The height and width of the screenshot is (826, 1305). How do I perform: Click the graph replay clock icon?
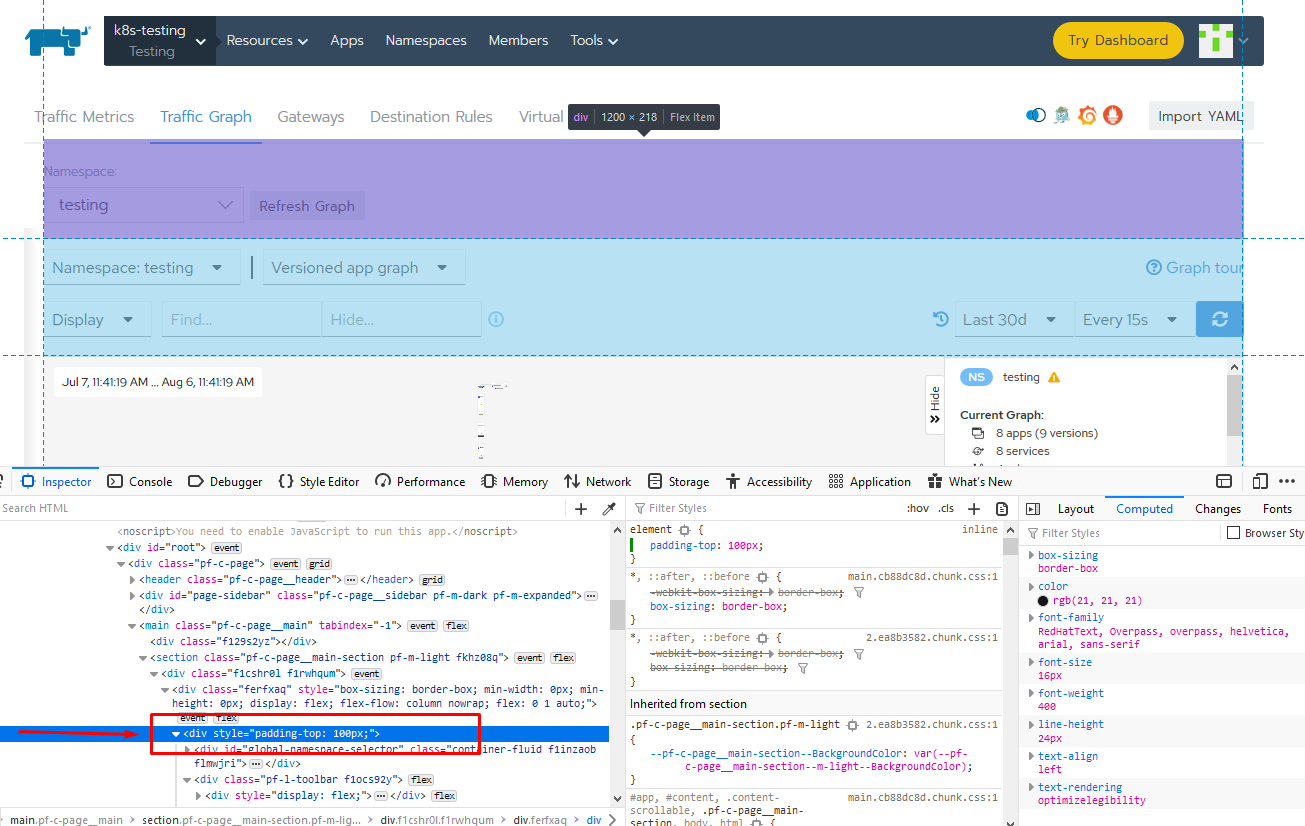940,318
